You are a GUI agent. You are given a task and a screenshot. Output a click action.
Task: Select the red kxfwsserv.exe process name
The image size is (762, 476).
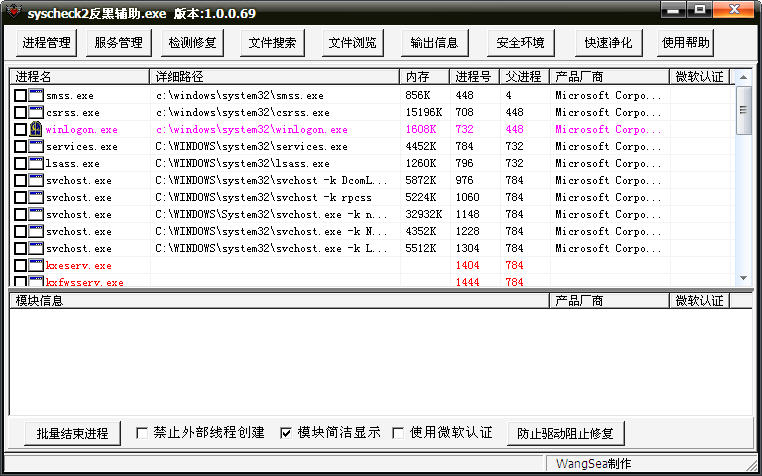point(85,282)
